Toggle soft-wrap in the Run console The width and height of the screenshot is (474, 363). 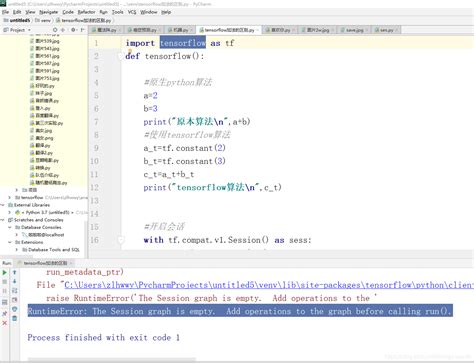point(15,291)
